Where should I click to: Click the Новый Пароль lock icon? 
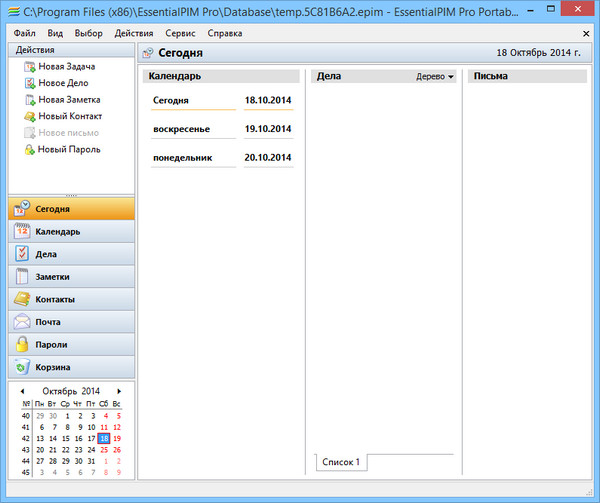29,150
